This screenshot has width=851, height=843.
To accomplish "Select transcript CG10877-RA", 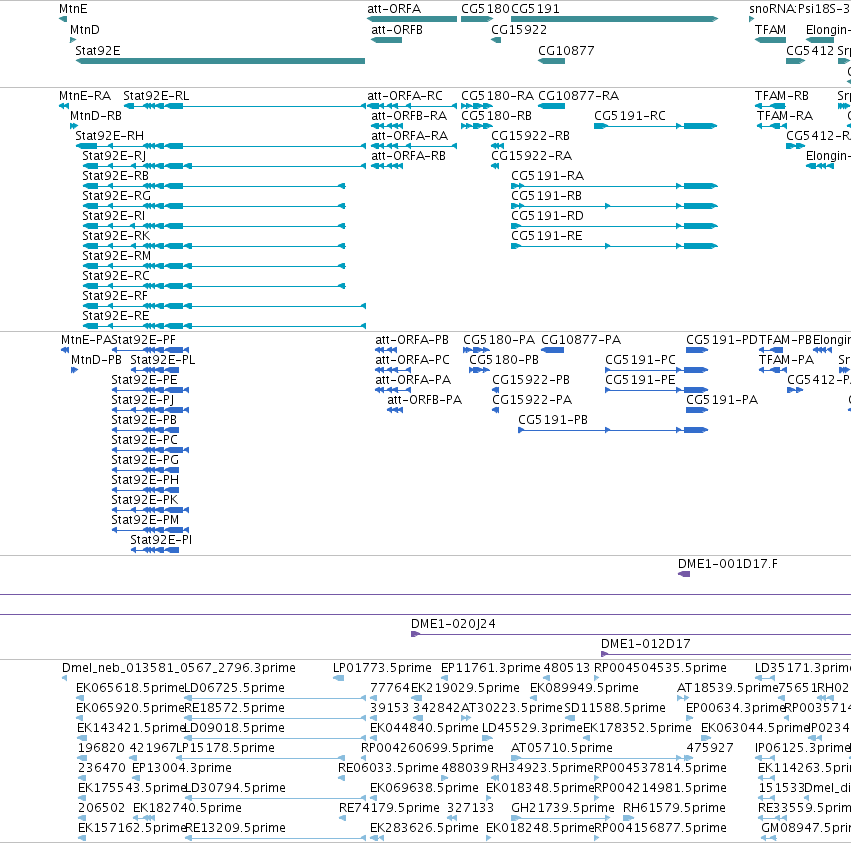I will point(551,106).
